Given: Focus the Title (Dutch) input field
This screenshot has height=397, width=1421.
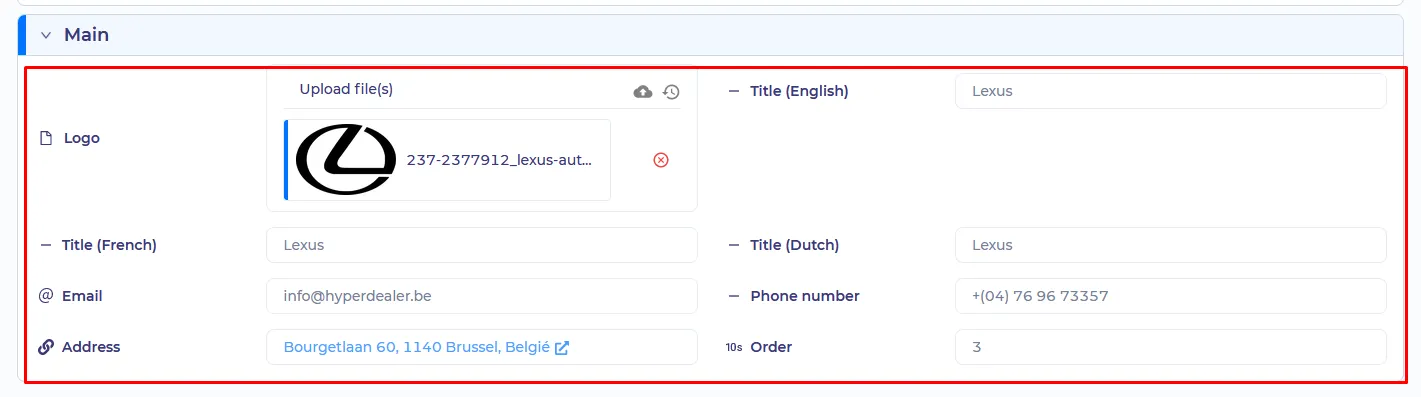Looking at the screenshot, I should pos(1170,245).
